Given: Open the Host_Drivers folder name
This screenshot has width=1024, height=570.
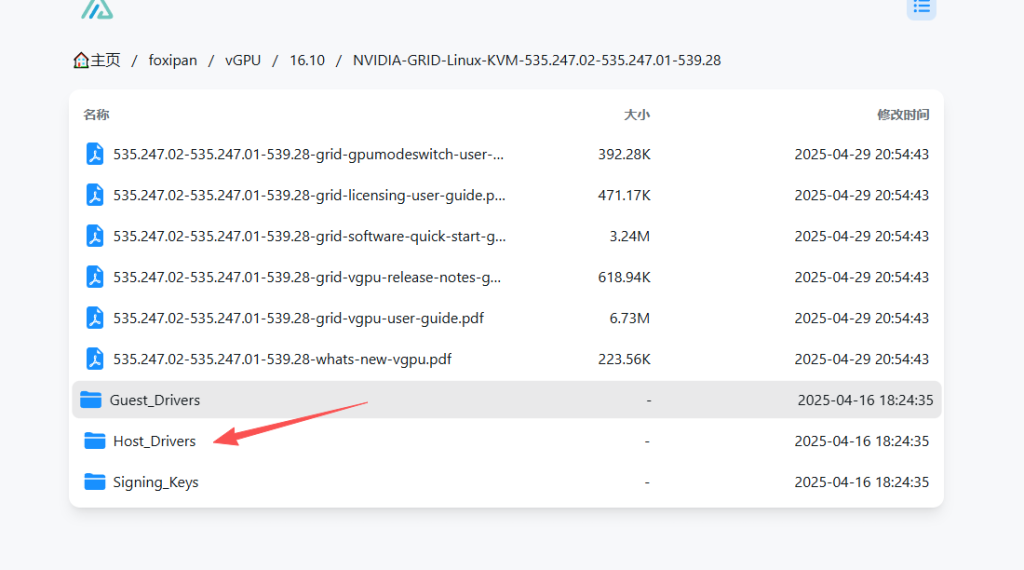Looking at the screenshot, I should 154,441.
